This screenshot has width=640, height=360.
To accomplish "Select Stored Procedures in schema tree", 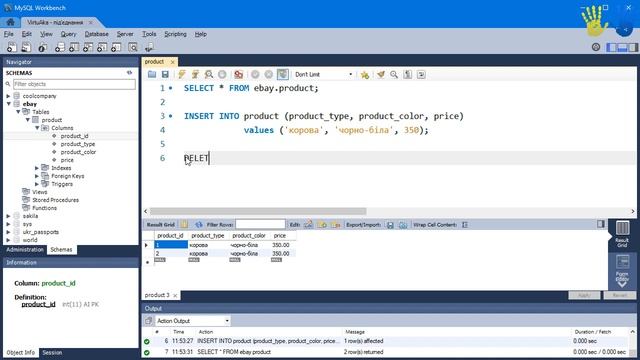I will click(x=56, y=200).
